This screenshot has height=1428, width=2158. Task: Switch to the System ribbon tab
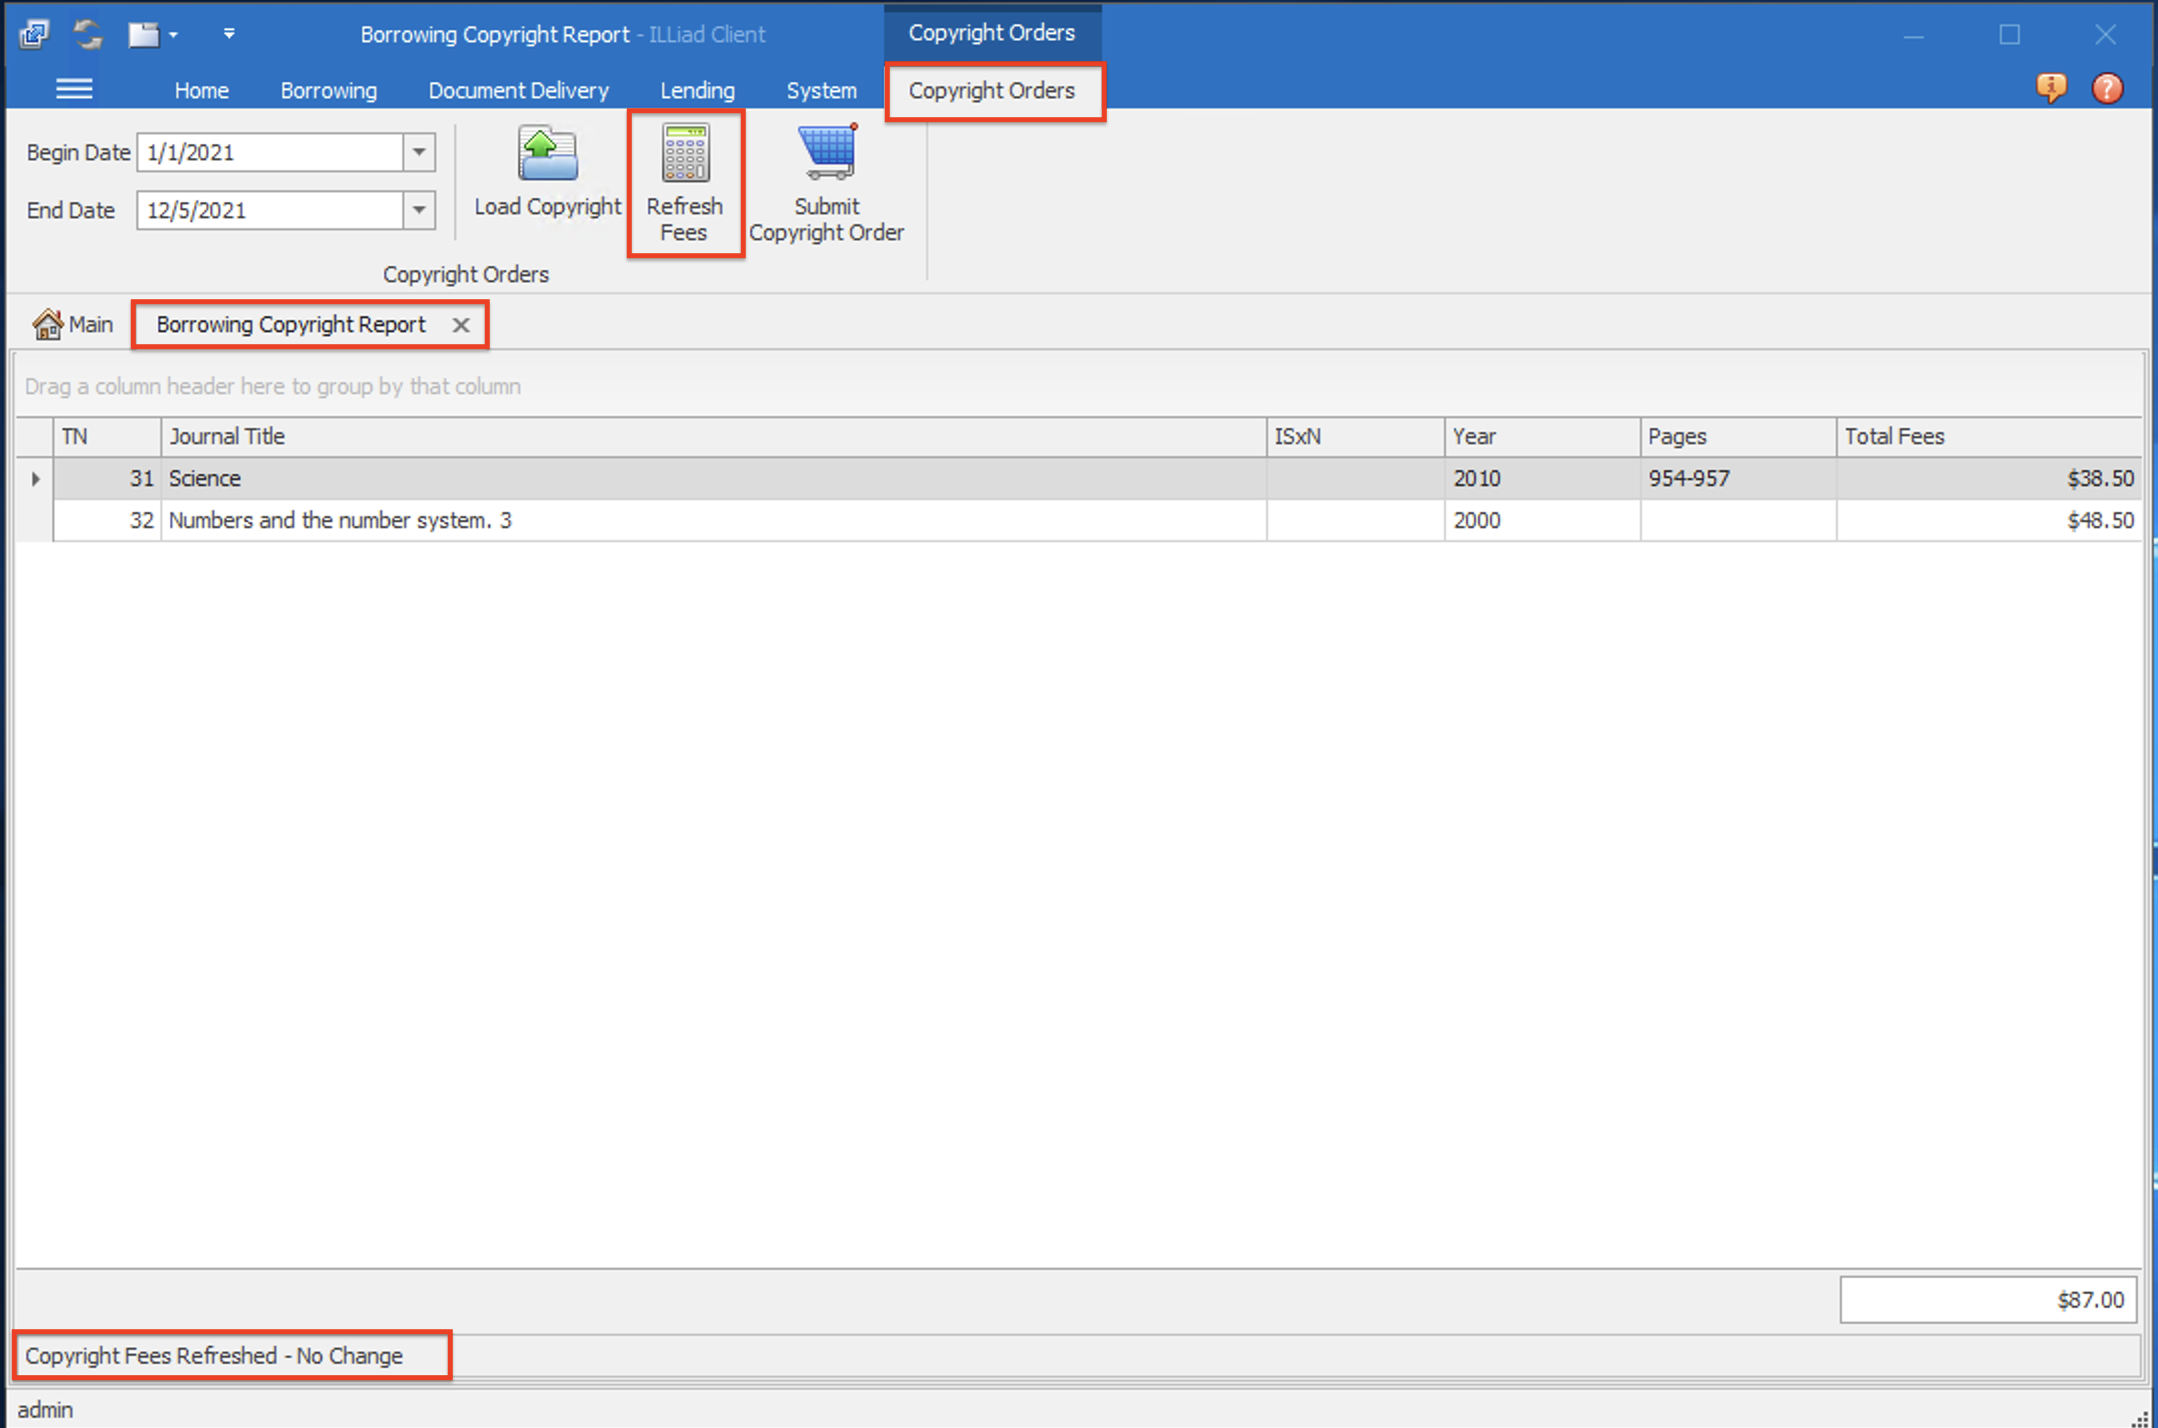click(821, 90)
